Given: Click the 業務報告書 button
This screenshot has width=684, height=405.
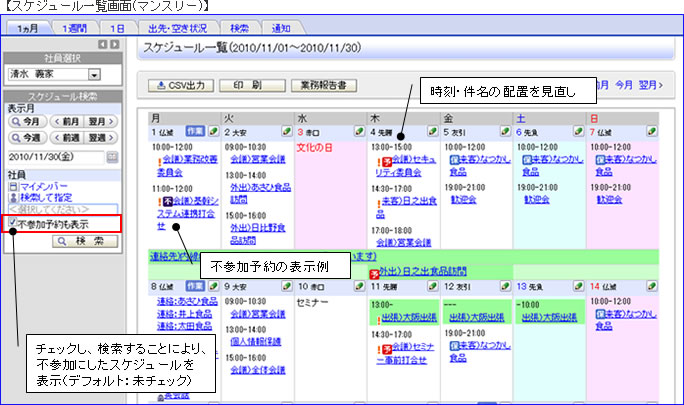Looking at the screenshot, I should pyautogui.click(x=324, y=86).
